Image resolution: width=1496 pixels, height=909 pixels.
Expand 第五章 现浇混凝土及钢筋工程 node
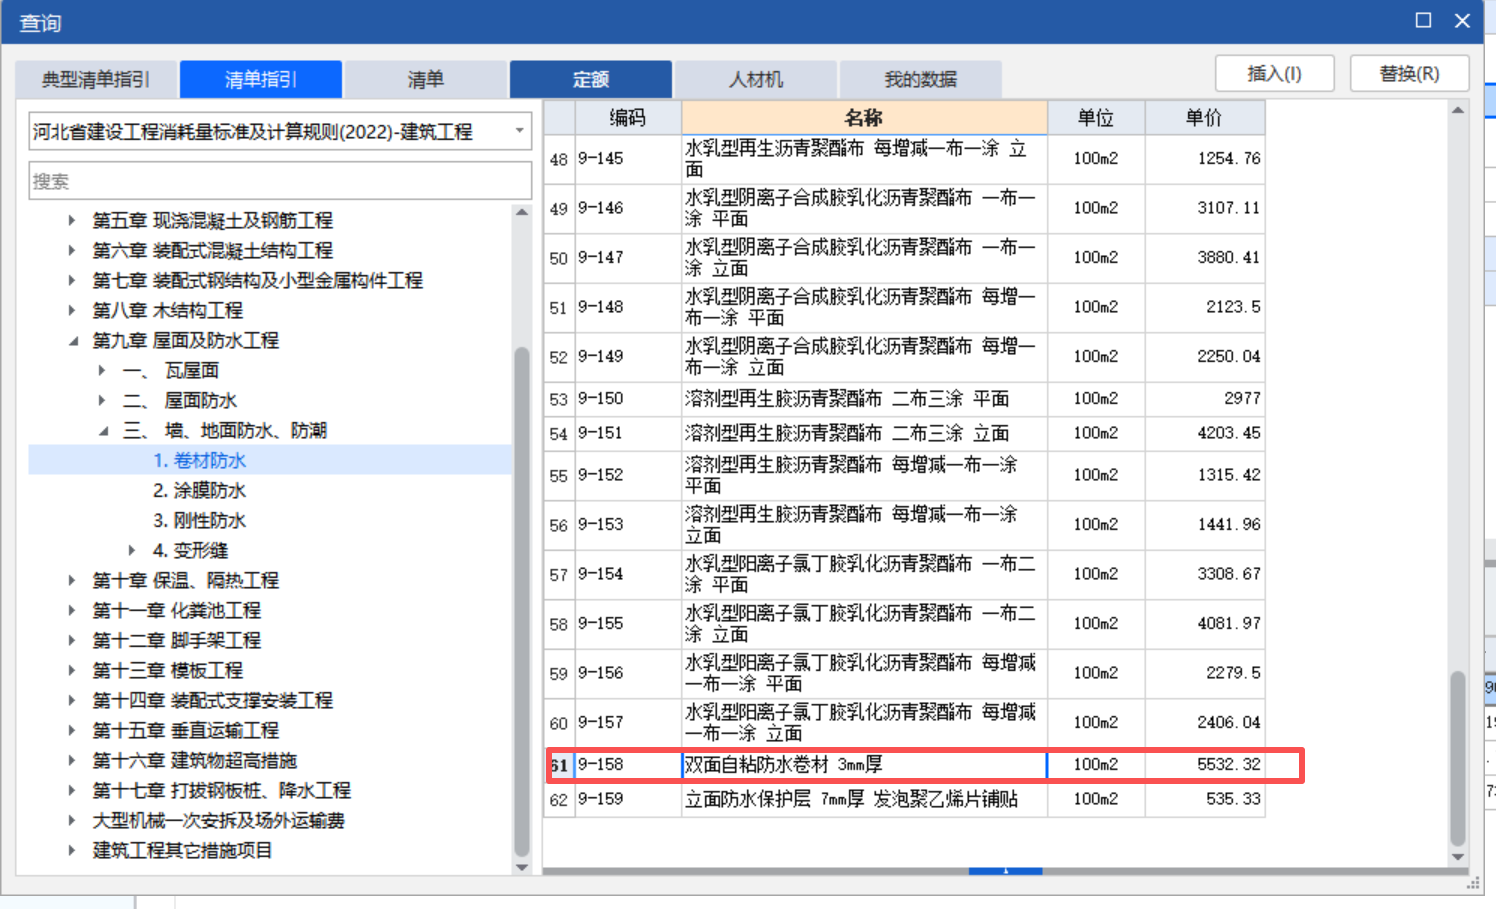click(71, 220)
